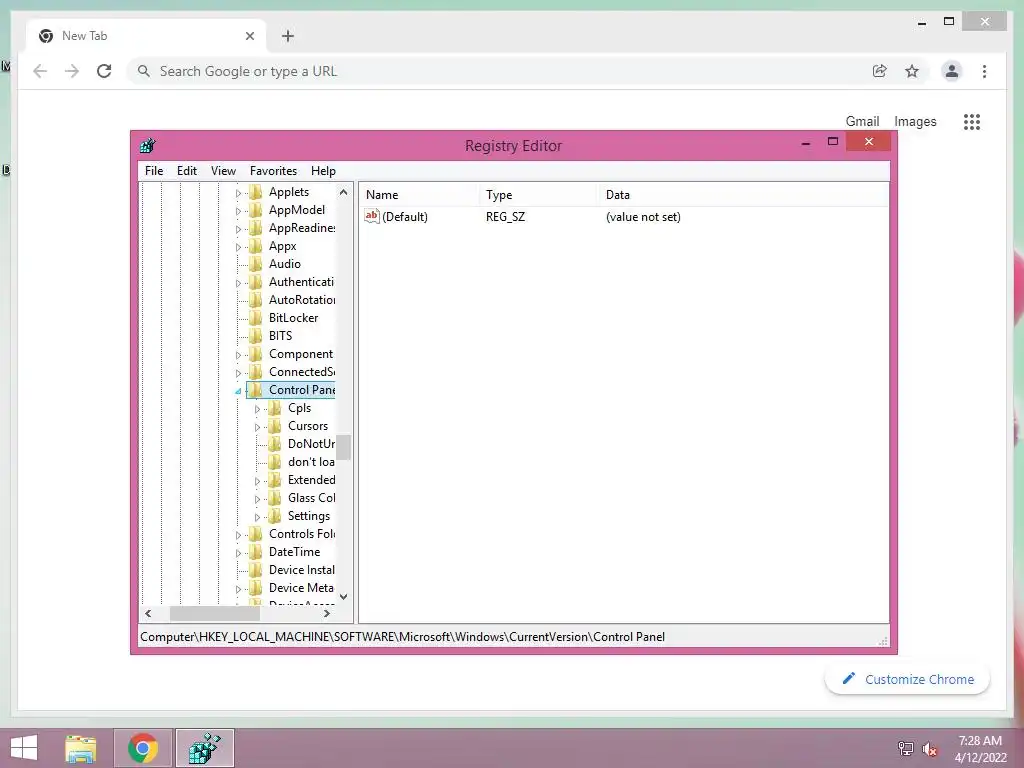The height and width of the screenshot is (768, 1024).
Task: Click the network tray icon
Action: (x=905, y=749)
